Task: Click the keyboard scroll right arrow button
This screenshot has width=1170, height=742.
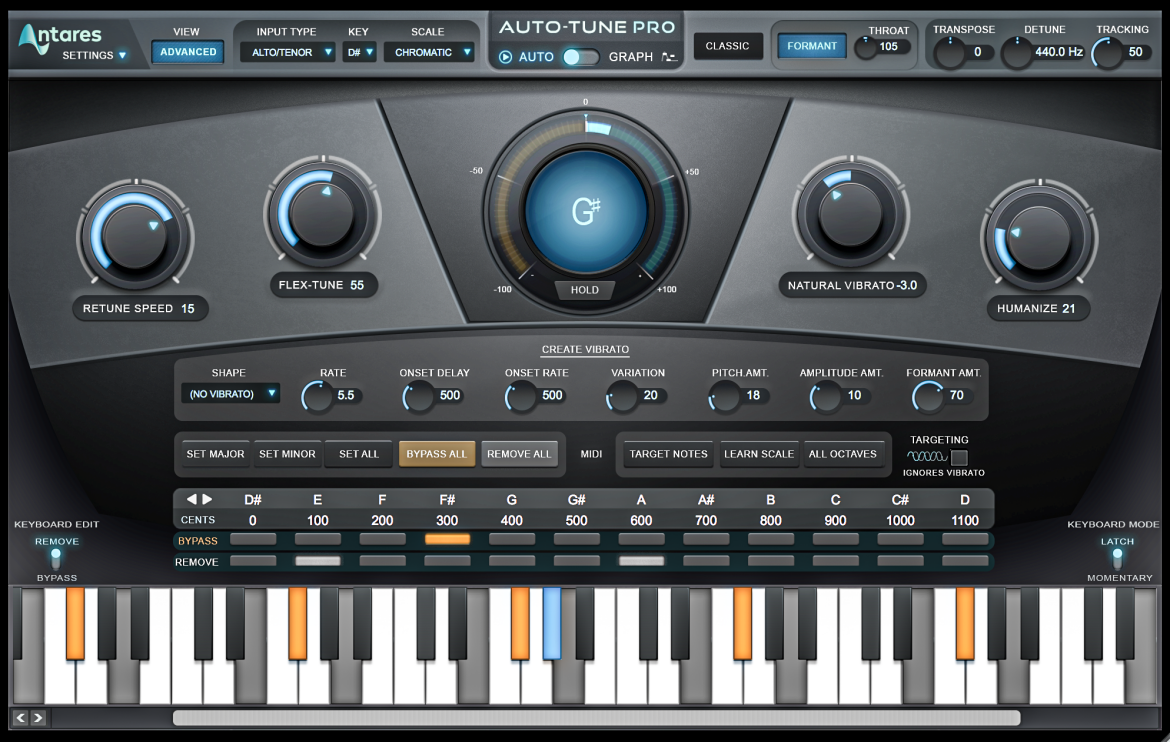Action: [38, 717]
